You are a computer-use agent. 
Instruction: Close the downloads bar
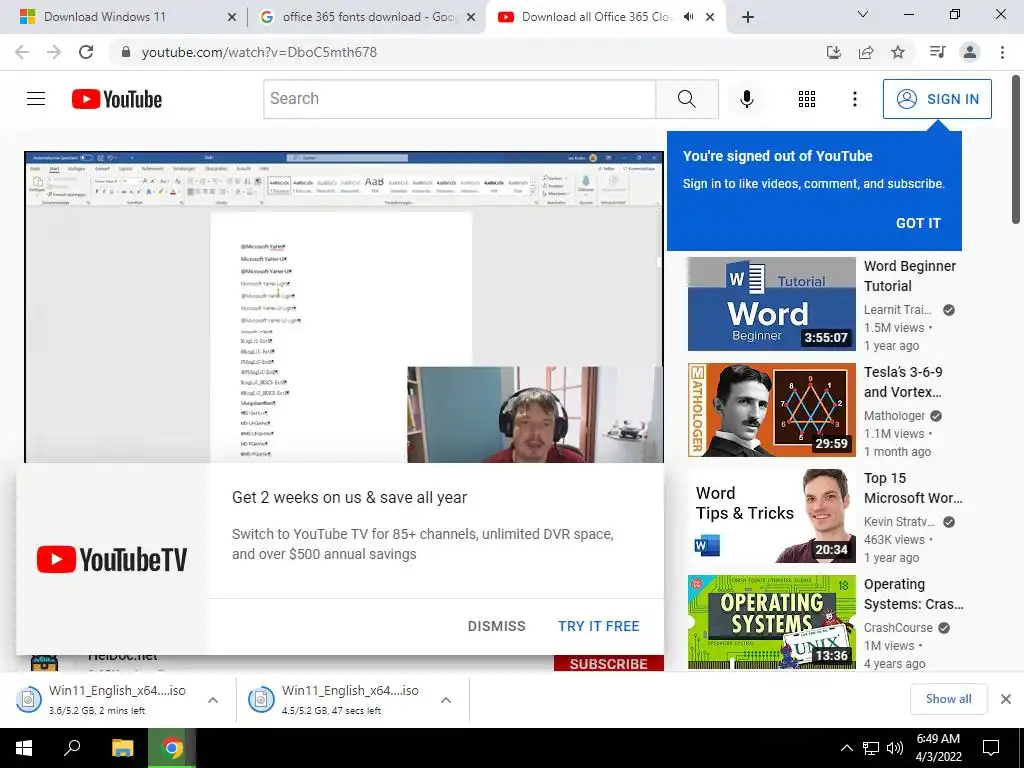point(1006,699)
